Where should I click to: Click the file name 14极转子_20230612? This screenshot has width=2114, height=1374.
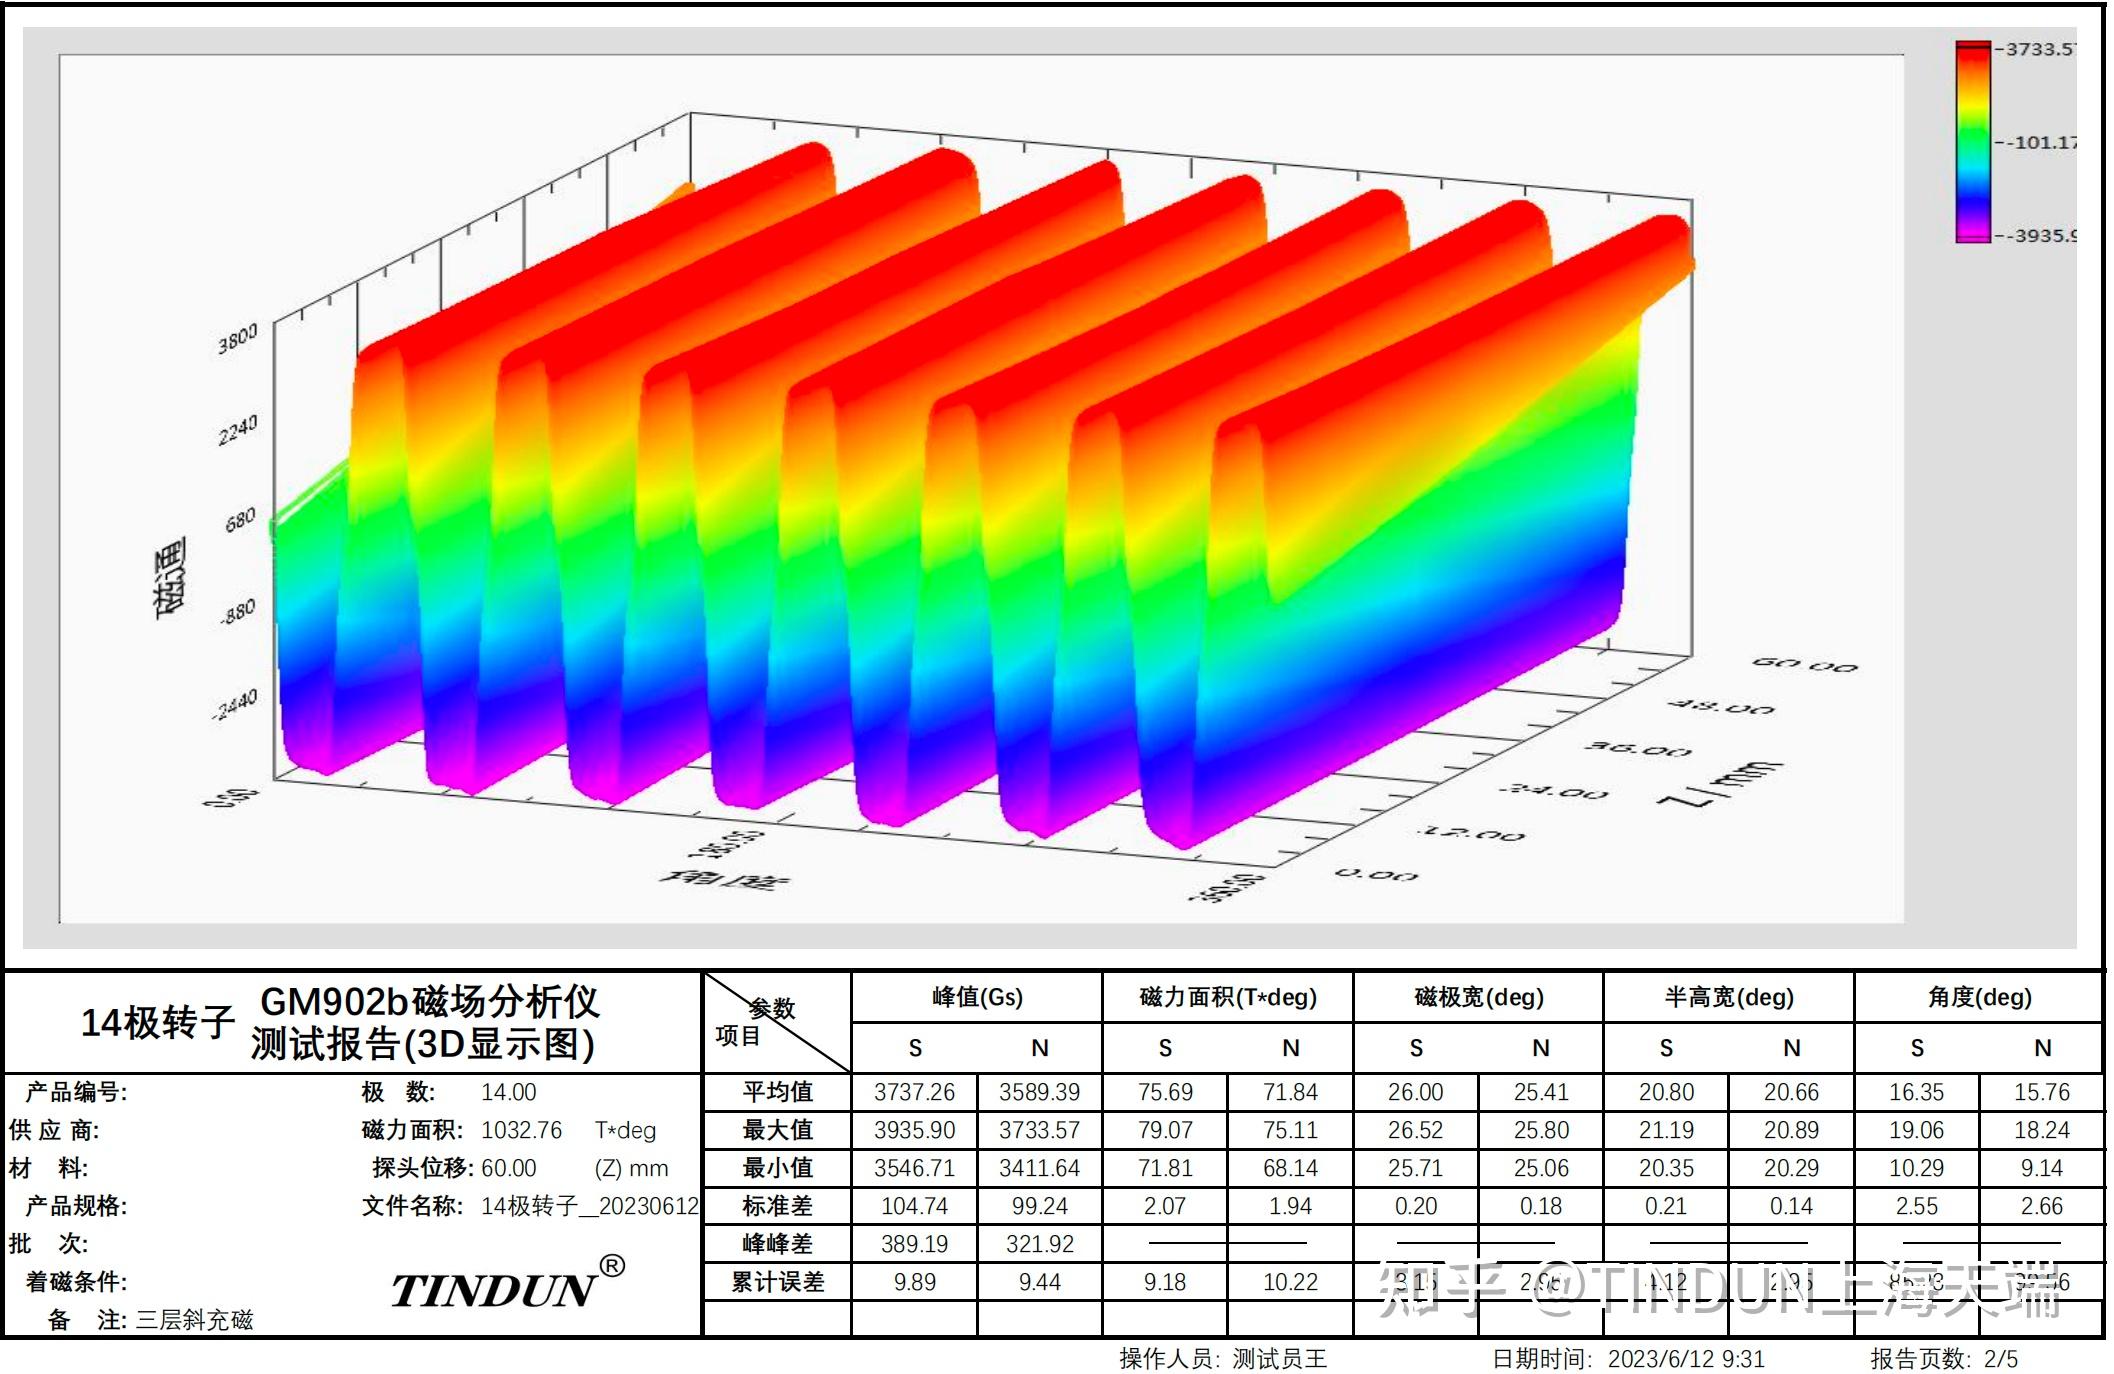point(590,1206)
